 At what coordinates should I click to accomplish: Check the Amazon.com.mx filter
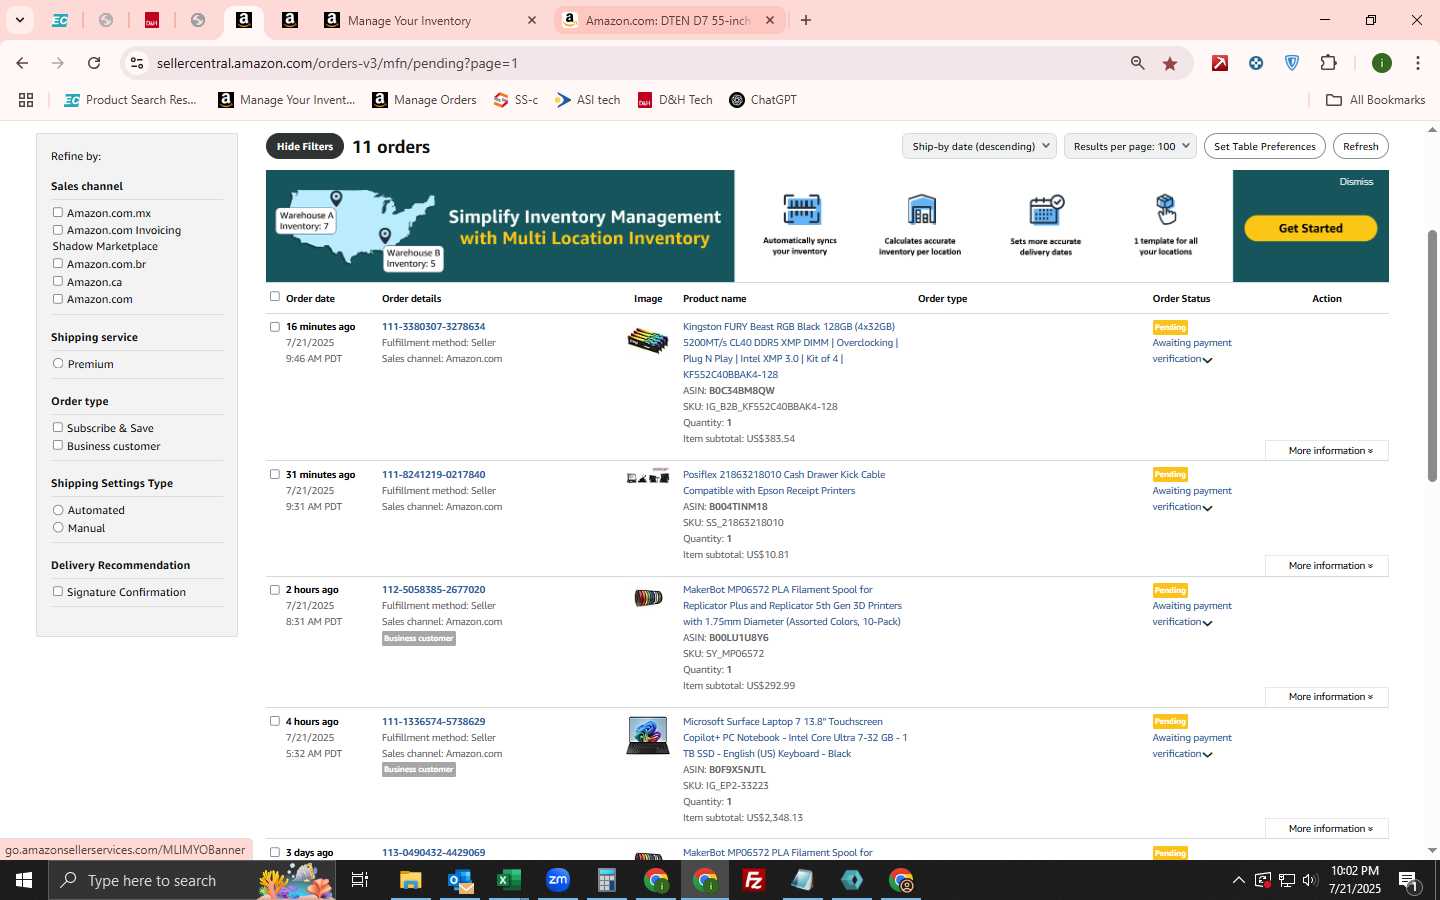pos(58,212)
